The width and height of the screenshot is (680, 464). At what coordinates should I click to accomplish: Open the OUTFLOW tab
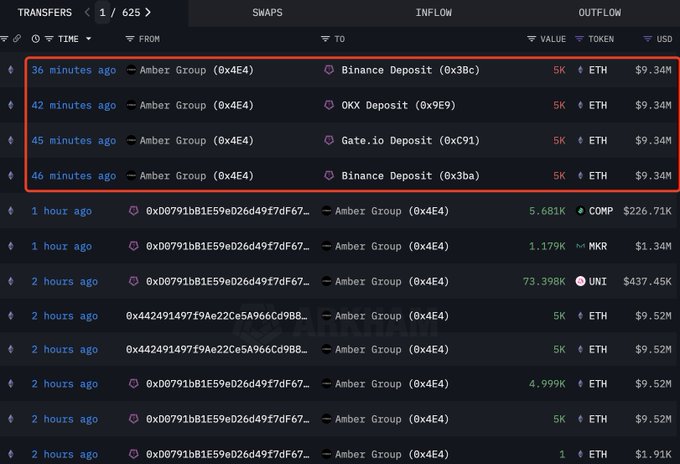click(600, 13)
